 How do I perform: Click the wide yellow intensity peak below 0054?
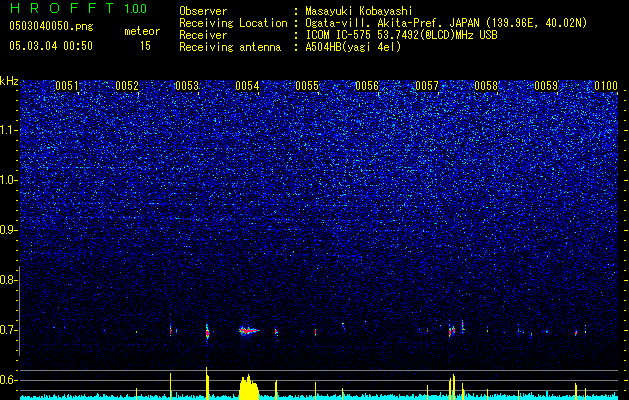(249, 387)
